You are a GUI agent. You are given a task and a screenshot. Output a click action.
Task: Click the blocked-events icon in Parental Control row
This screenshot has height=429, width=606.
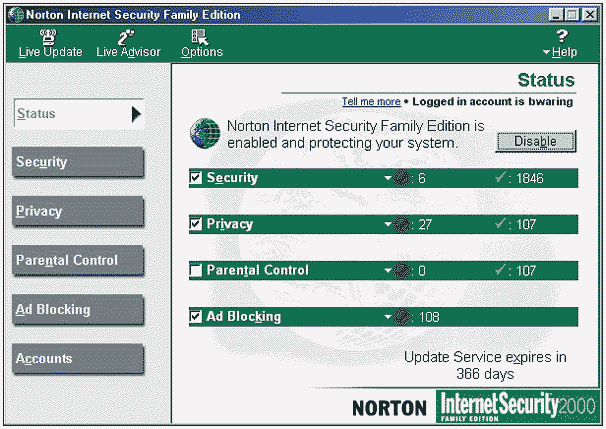click(x=402, y=271)
